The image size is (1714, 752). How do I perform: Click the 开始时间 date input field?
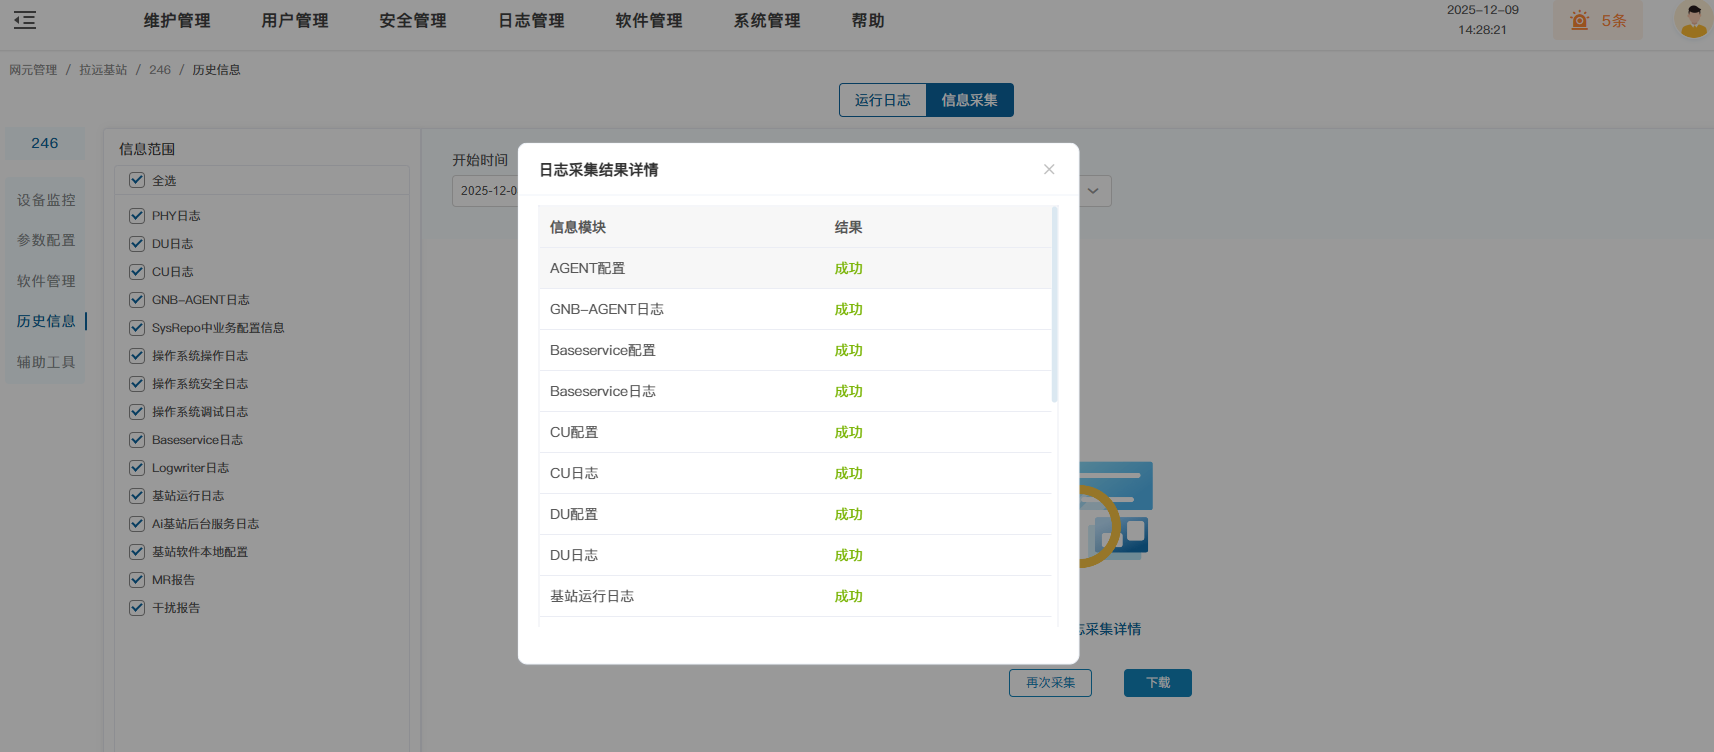(486, 191)
